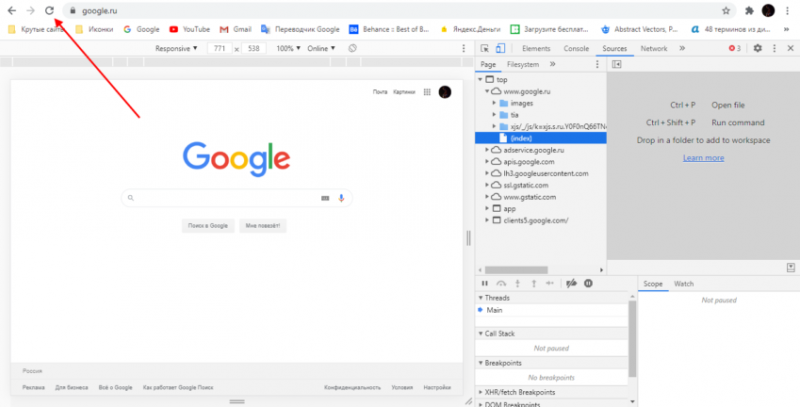Open the Google apps grid icon
Viewport: 800px width, 407px height.
pos(428,92)
